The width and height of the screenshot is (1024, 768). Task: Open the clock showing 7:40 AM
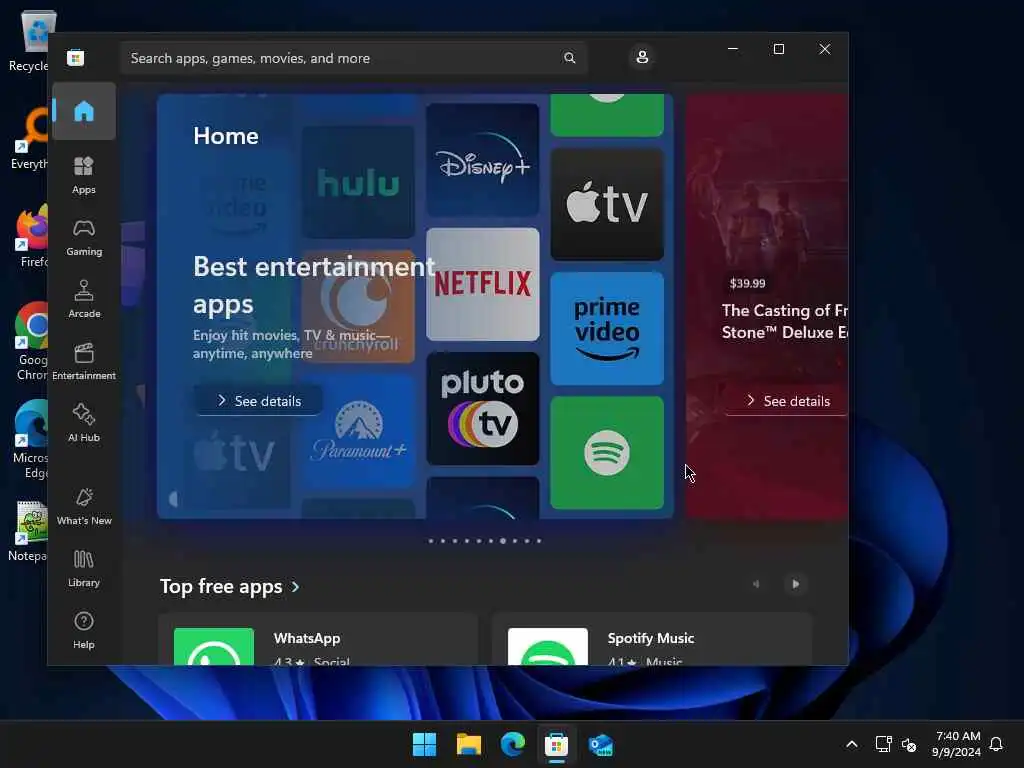[x=957, y=744]
